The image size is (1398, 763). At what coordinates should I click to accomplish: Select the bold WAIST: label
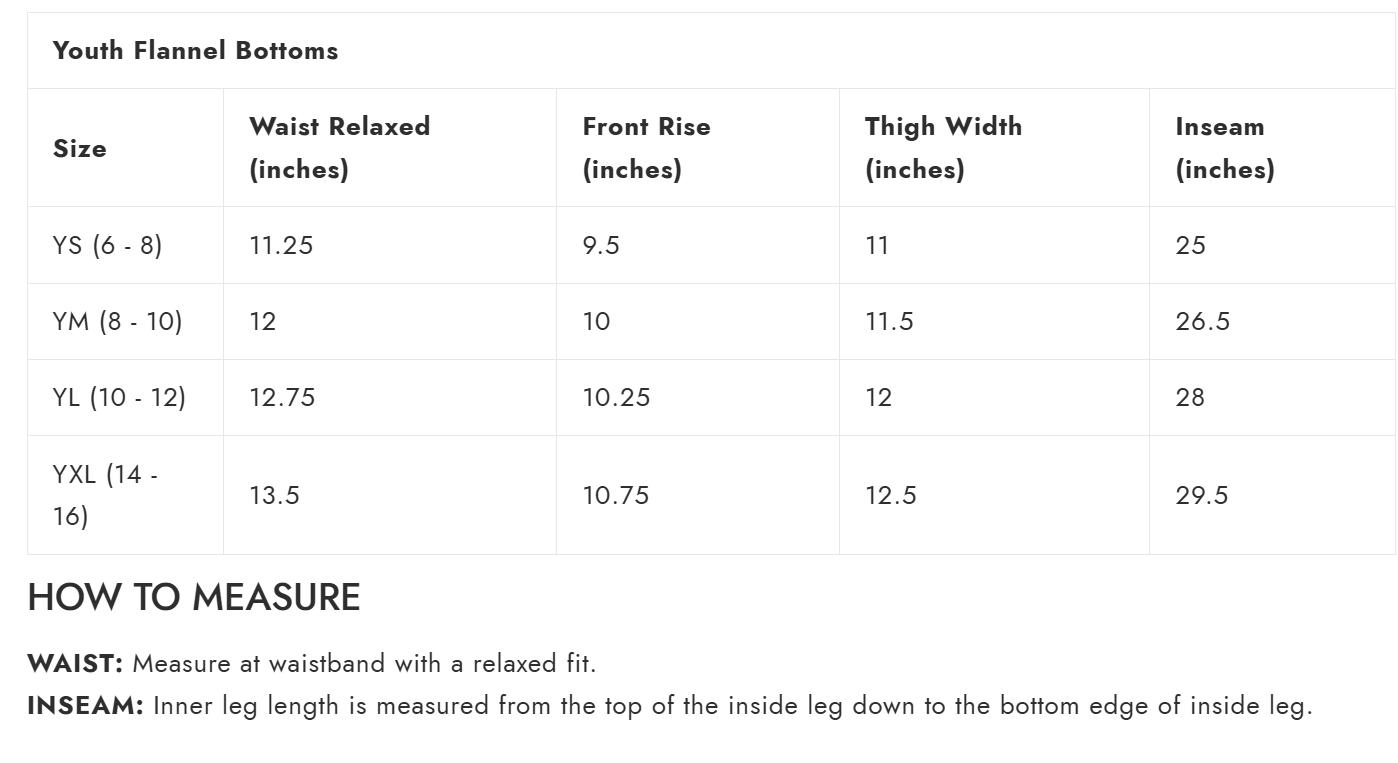coord(75,663)
